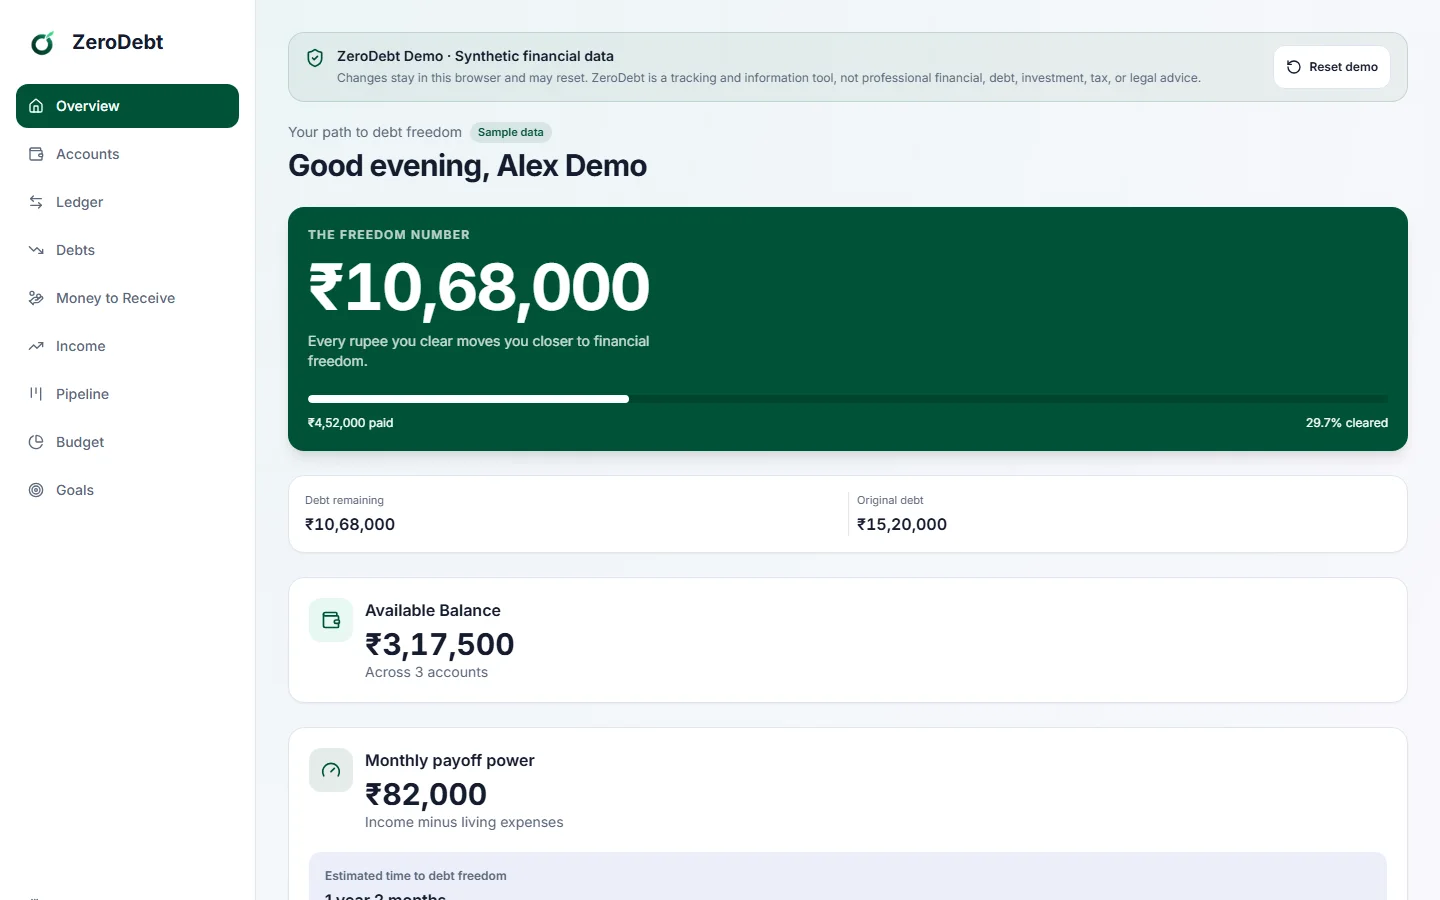
Task: Click the ZeroDebt brand name
Action: (x=118, y=42)
